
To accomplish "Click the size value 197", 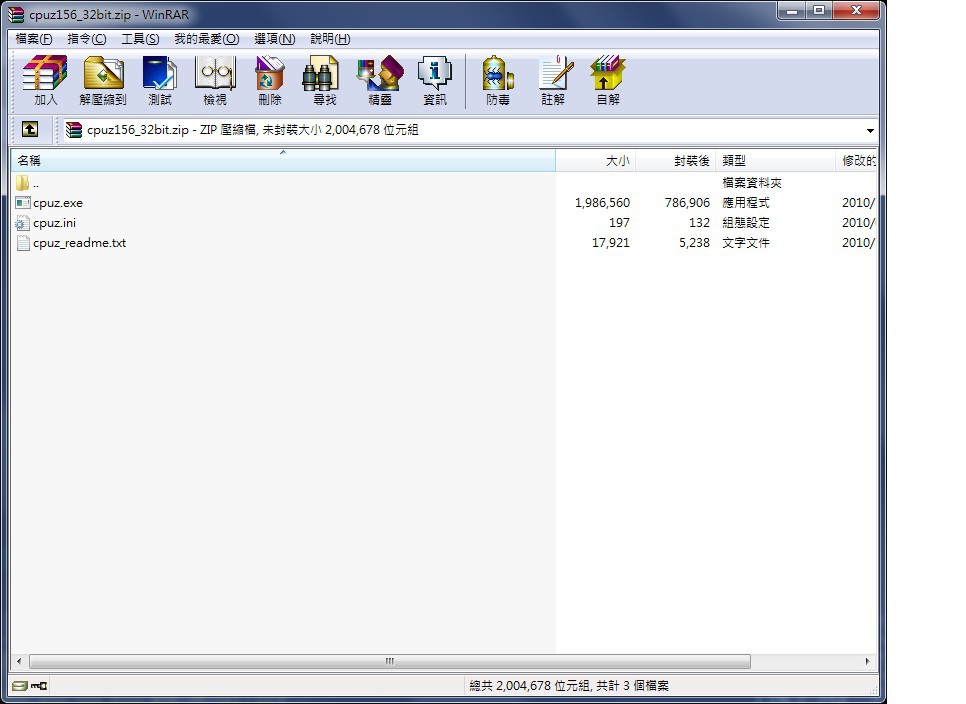I will (619, 222).
